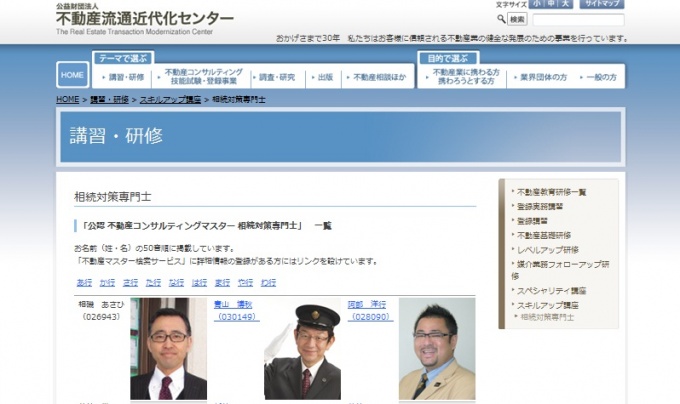Open the (028090) profile link

pos(370,317)
